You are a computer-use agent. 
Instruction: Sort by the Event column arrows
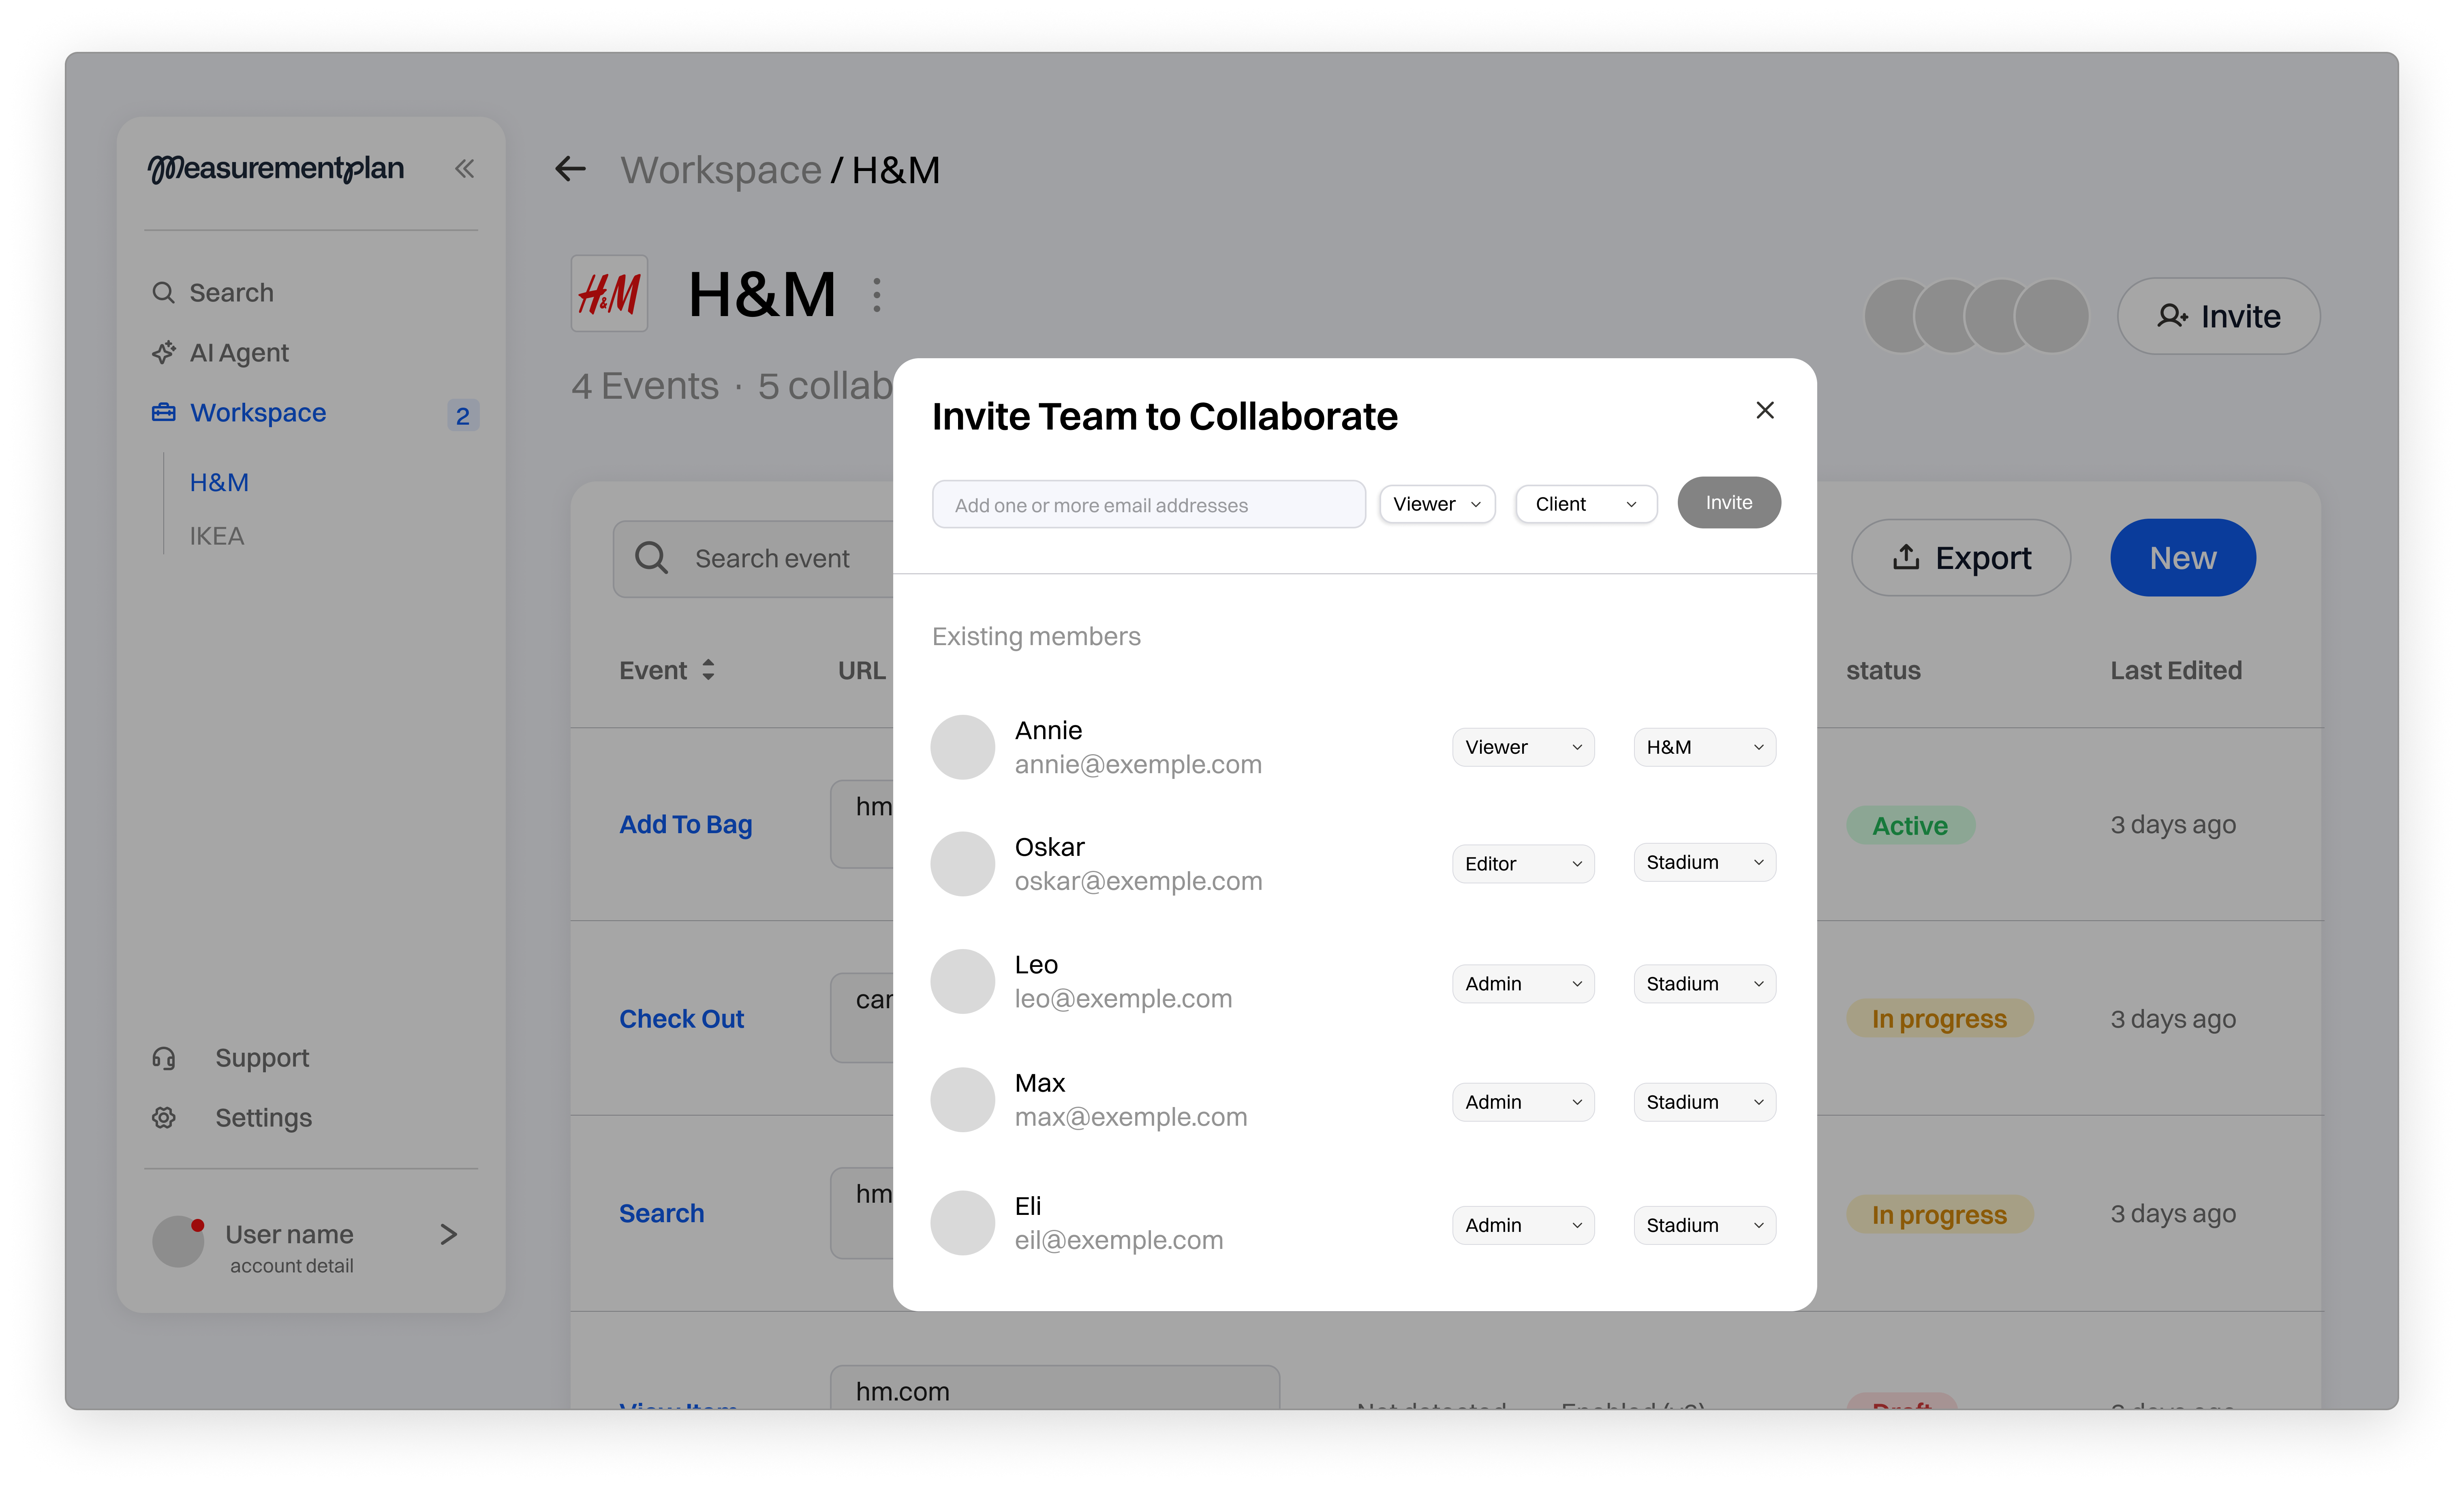708,670
